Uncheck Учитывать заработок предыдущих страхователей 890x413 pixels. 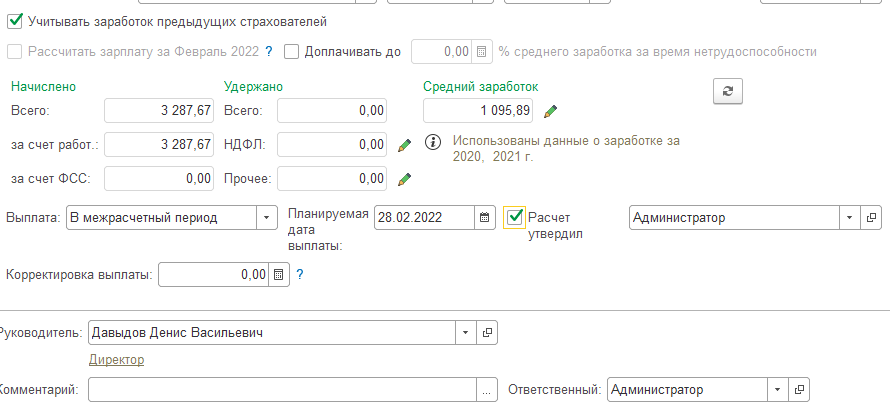click(15, 21)
